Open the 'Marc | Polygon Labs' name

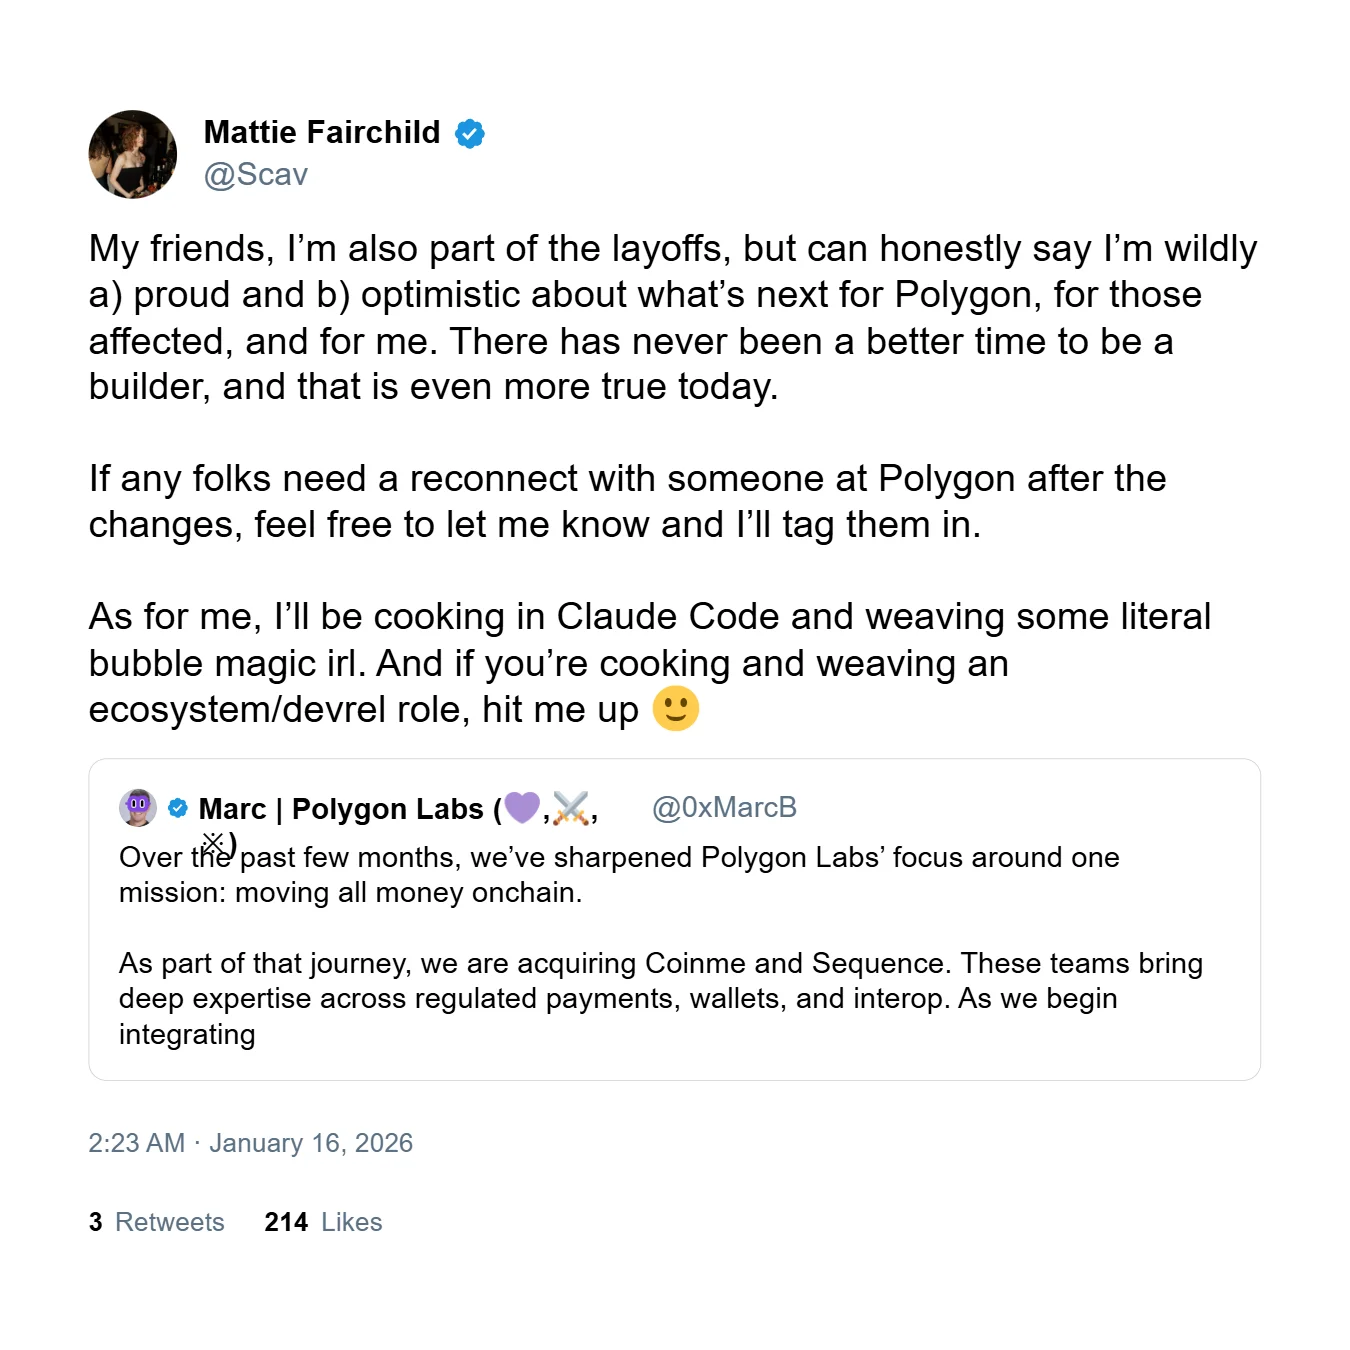pos(340,809)
